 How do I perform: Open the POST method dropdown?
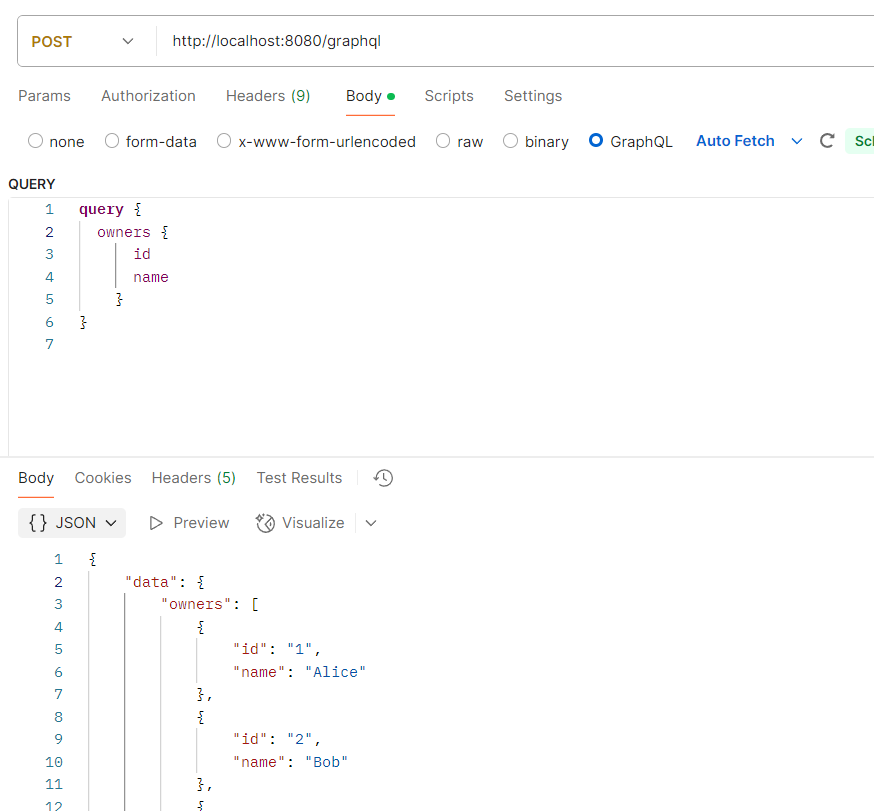[x=84, y=42]
